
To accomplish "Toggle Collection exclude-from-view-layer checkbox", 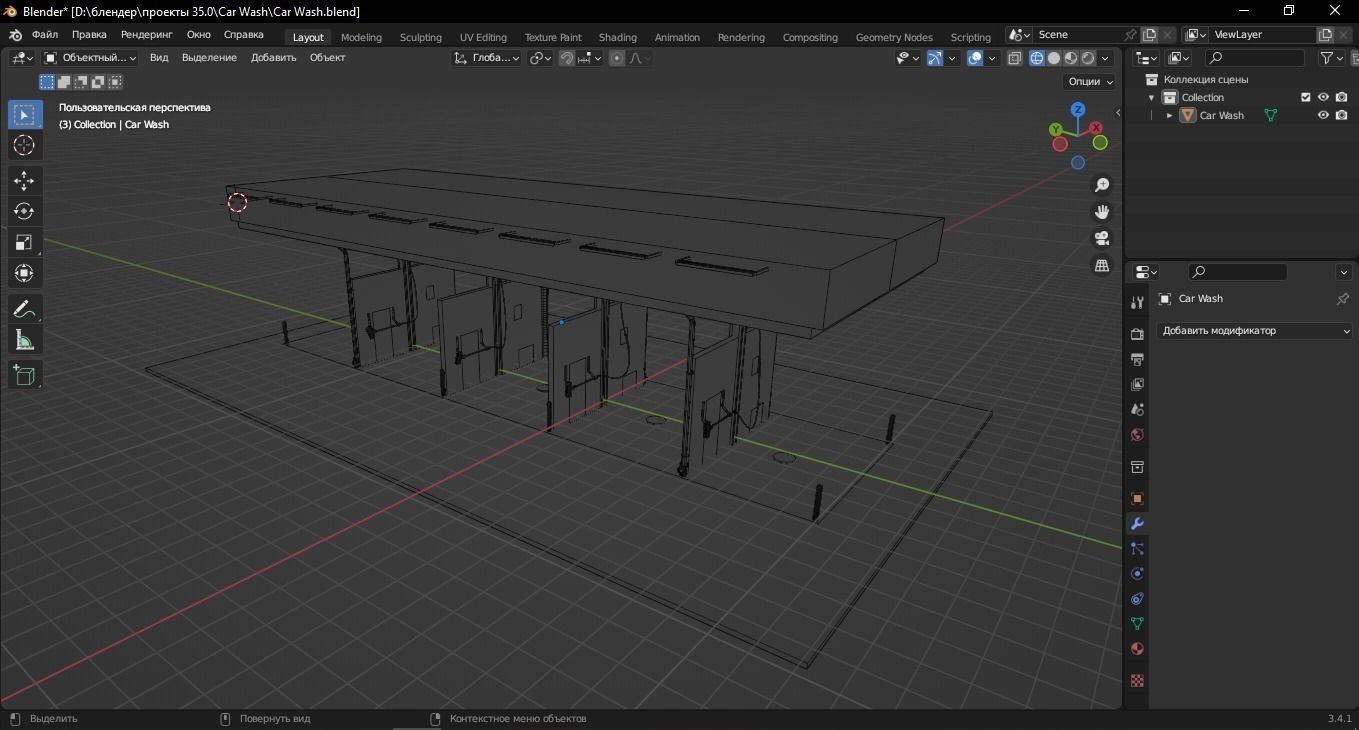I will 1305,97.
